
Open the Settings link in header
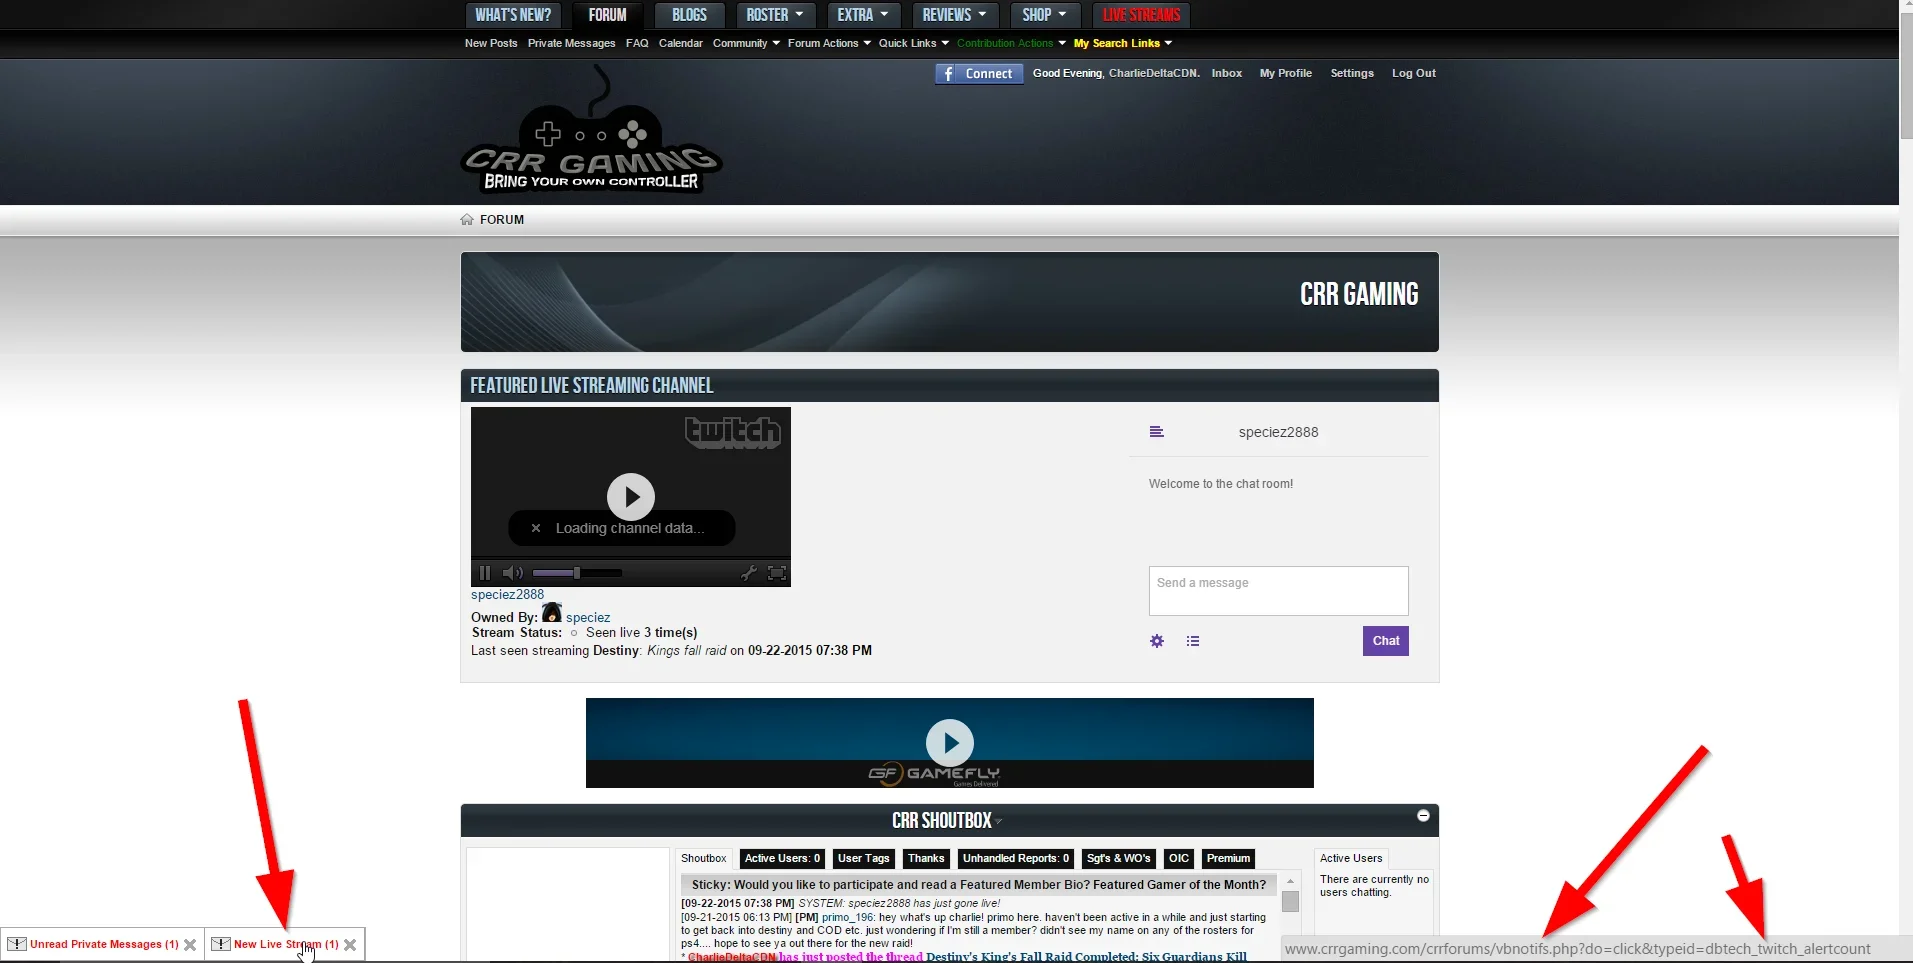[1352, 73]
